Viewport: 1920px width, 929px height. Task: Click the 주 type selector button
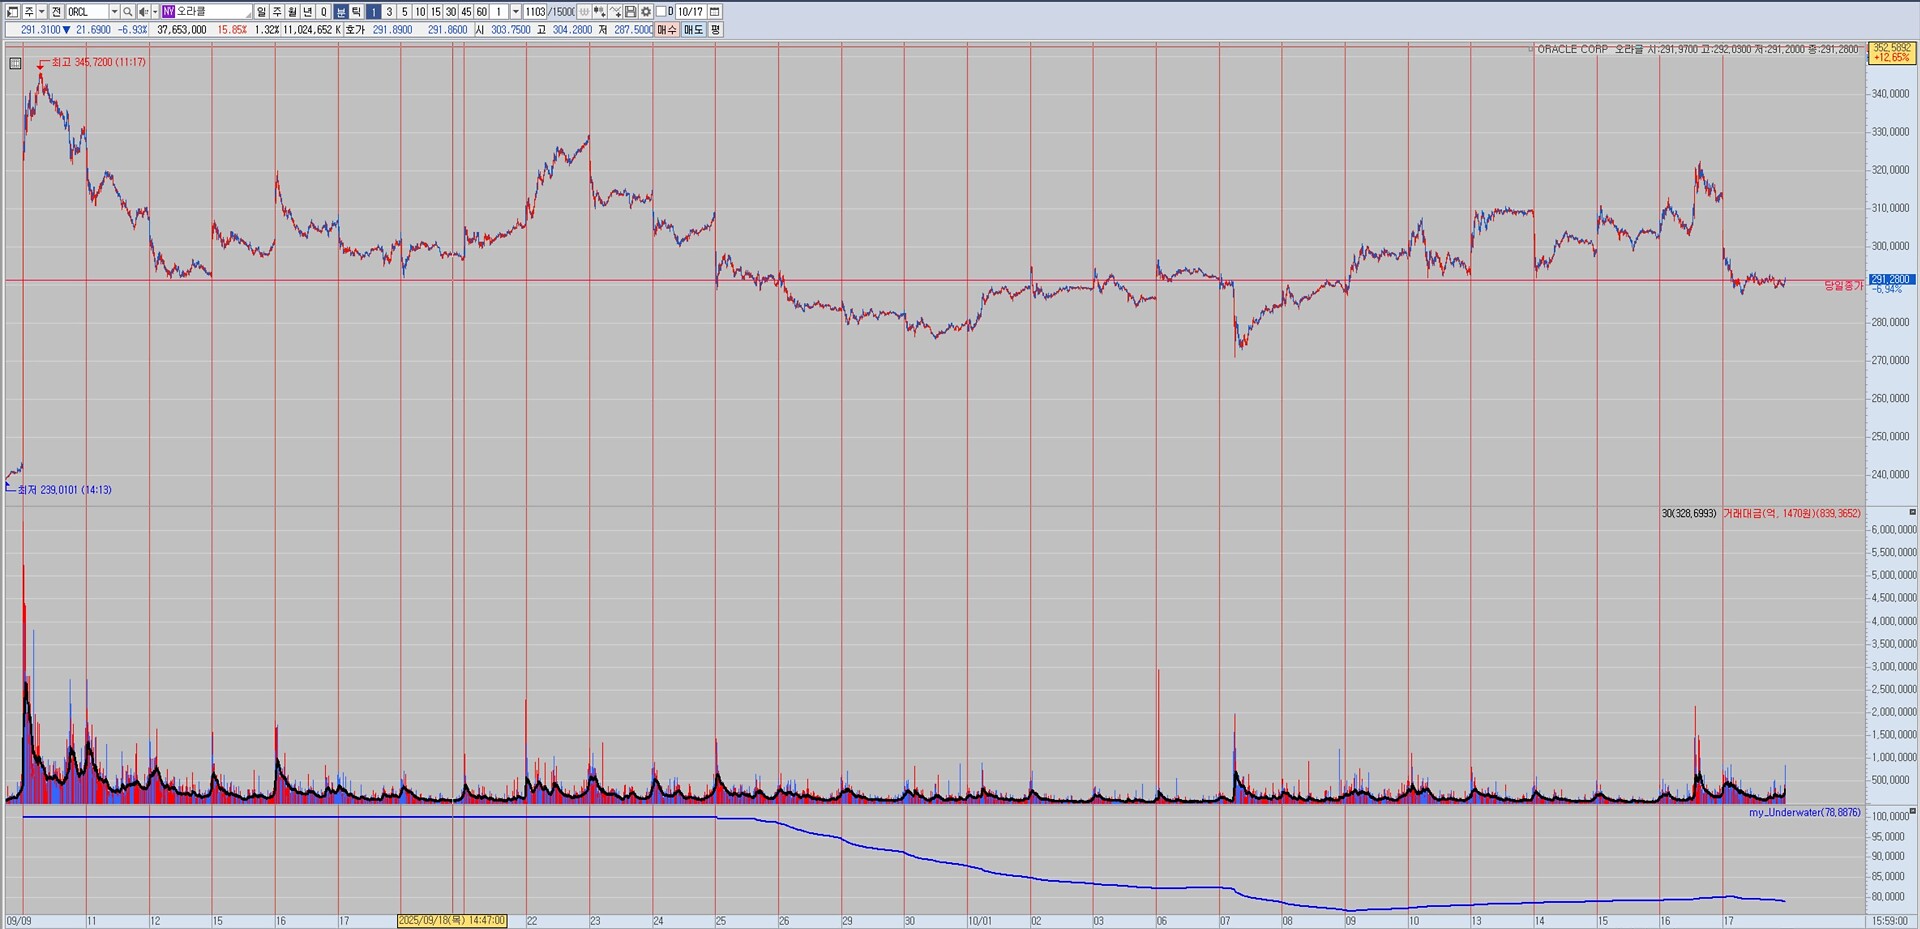28,12
